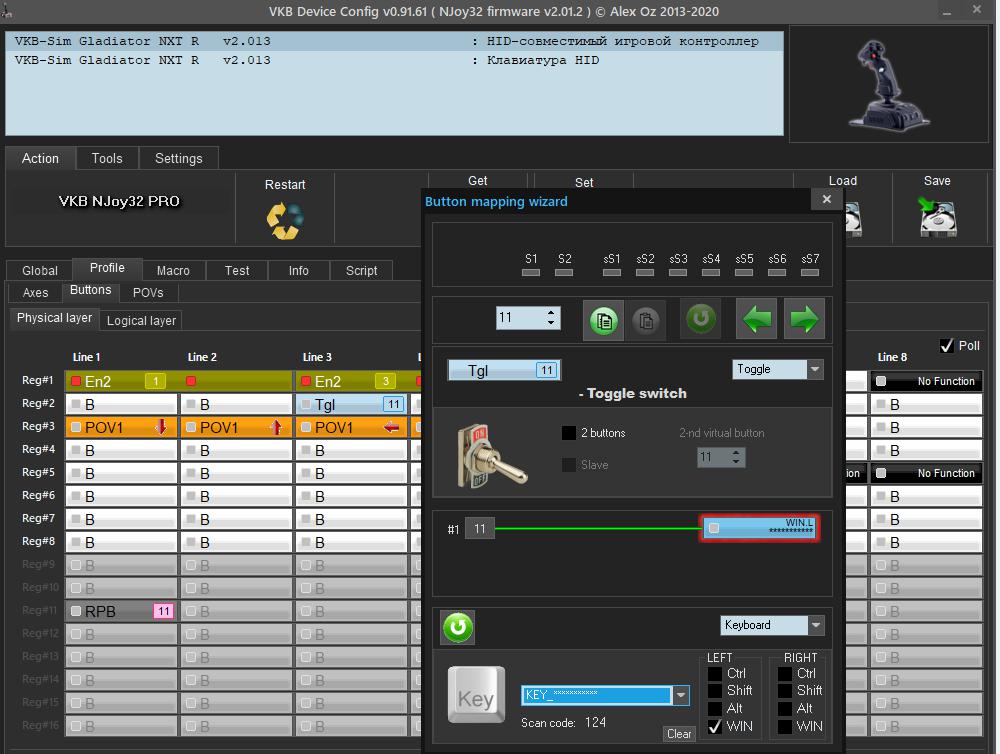The image size is (1000, 754).
Task: Open the Test tab
Action: 237,270
